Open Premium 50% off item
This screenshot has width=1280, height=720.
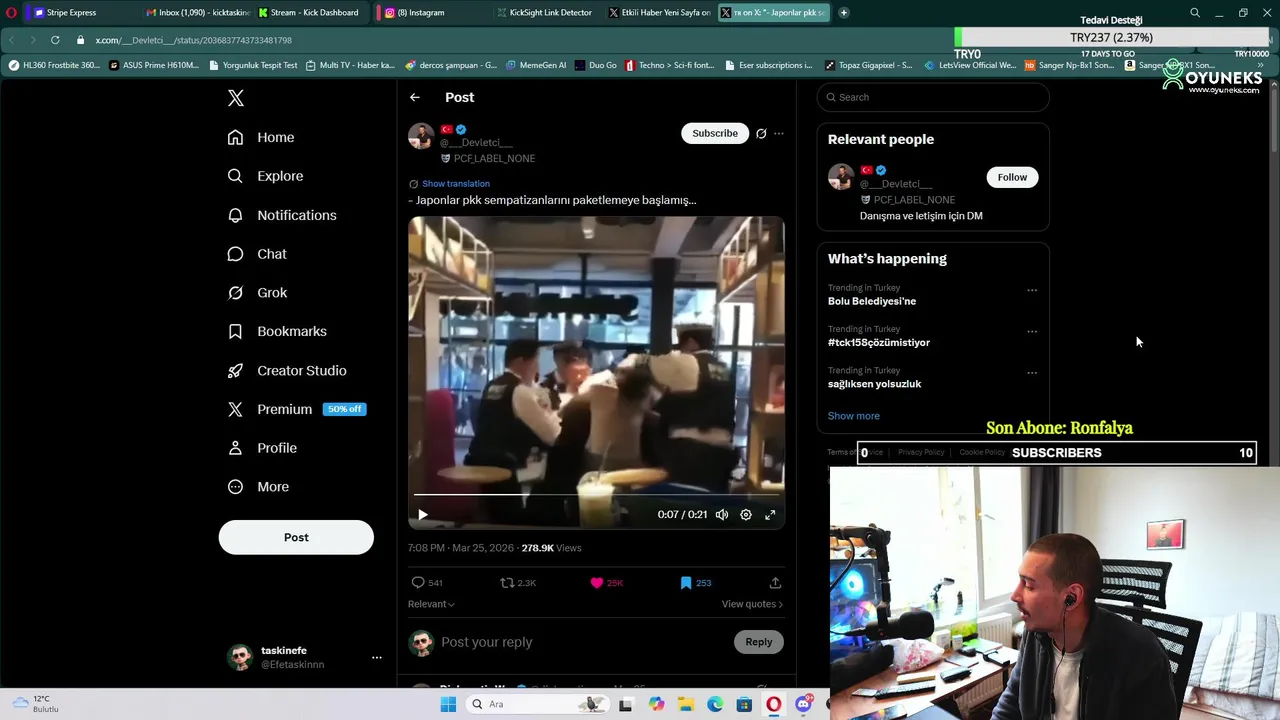296,409
